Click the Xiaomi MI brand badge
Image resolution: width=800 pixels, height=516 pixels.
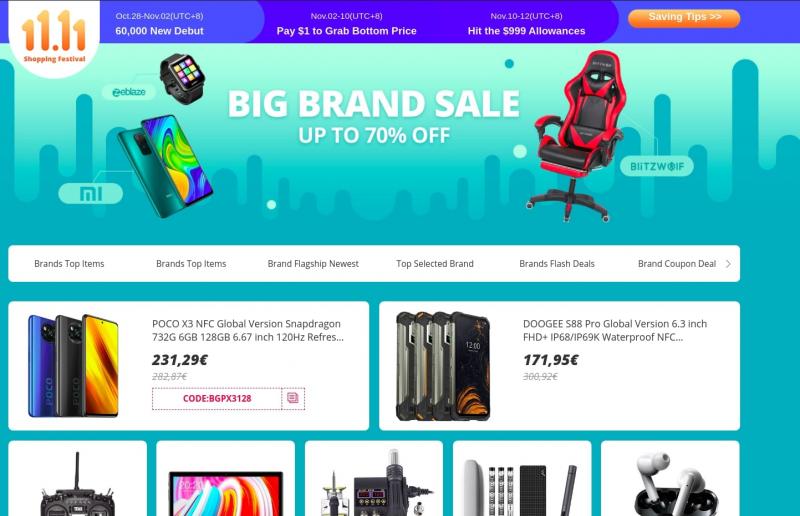tap(91, 193)
